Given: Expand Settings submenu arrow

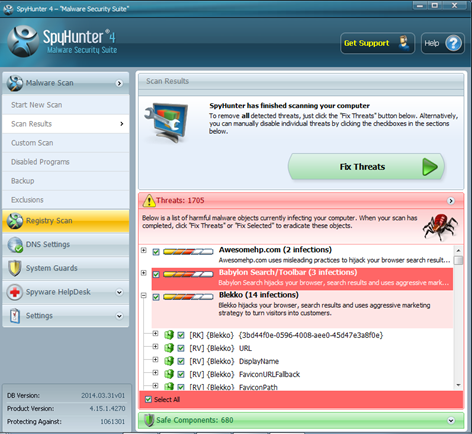Looking at the screenshot, I should [x=119, y=316].
